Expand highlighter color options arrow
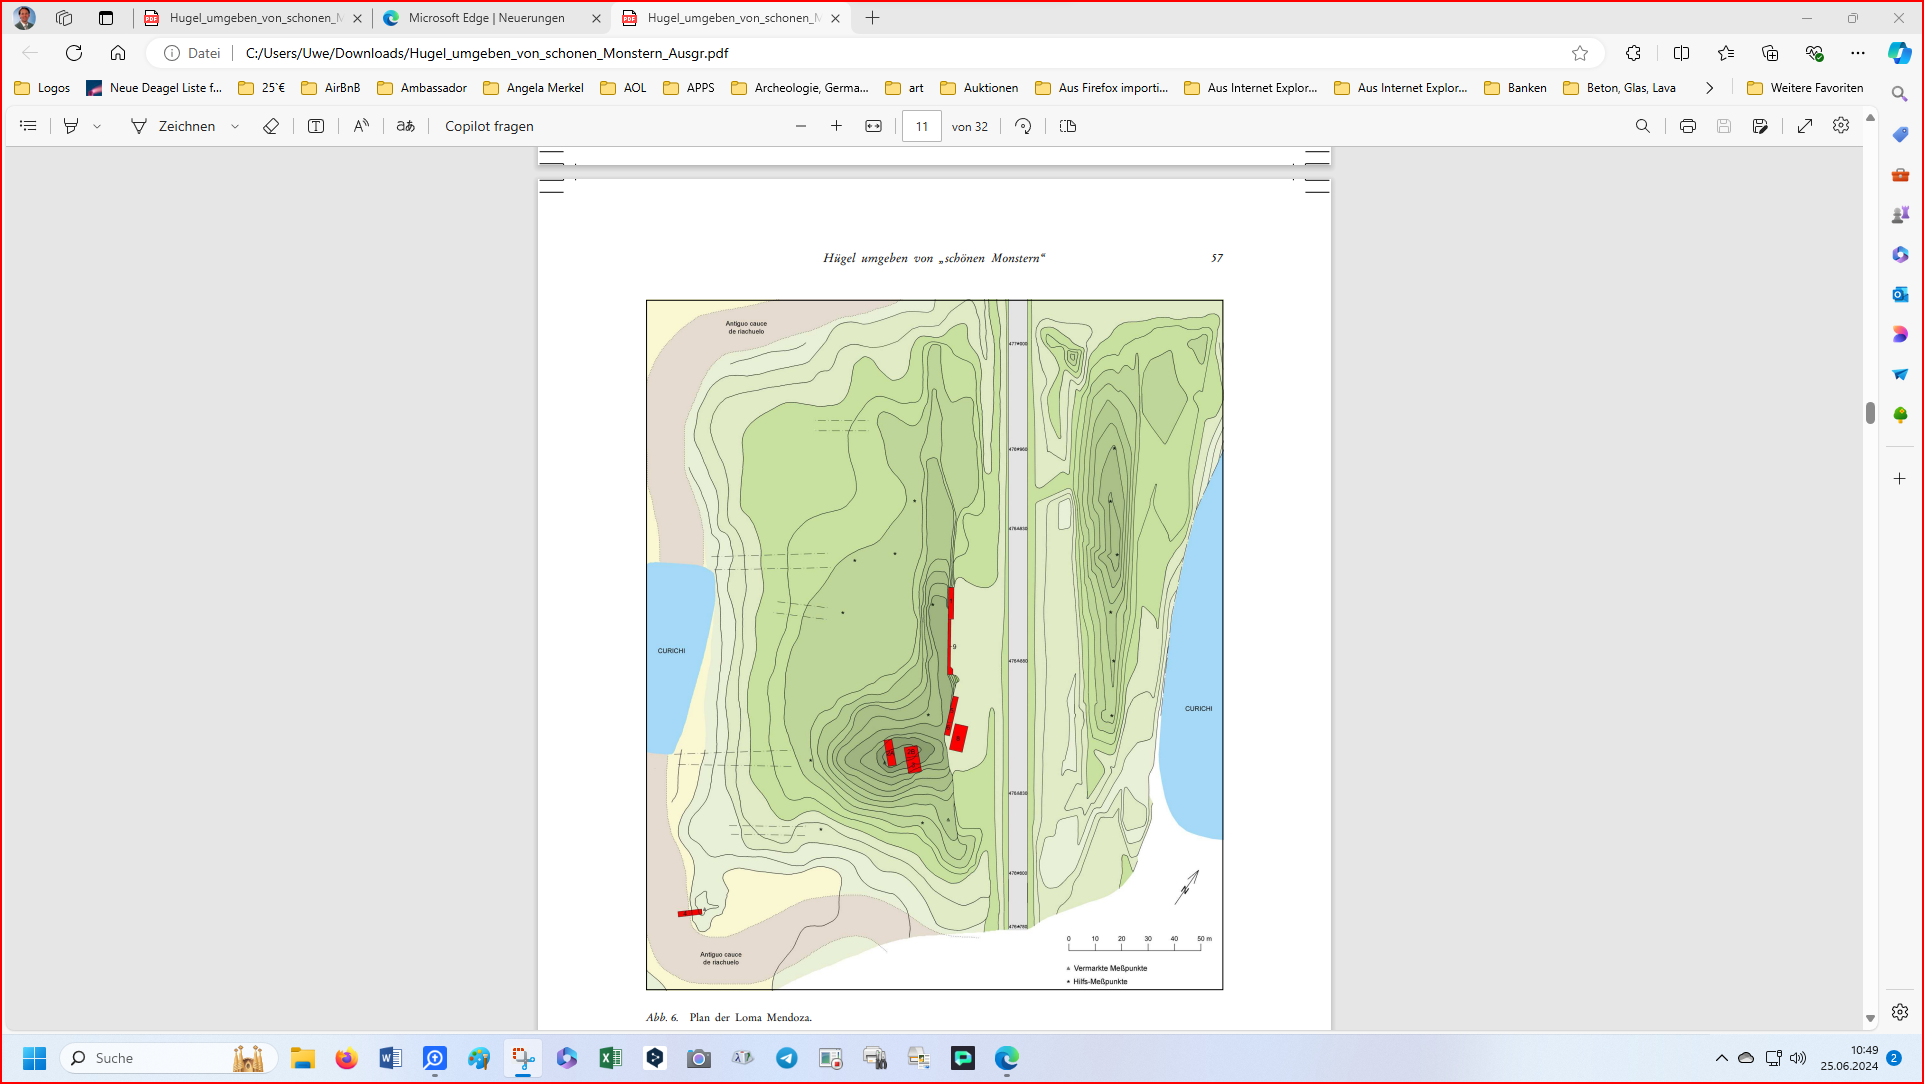 tap(97, 127)
